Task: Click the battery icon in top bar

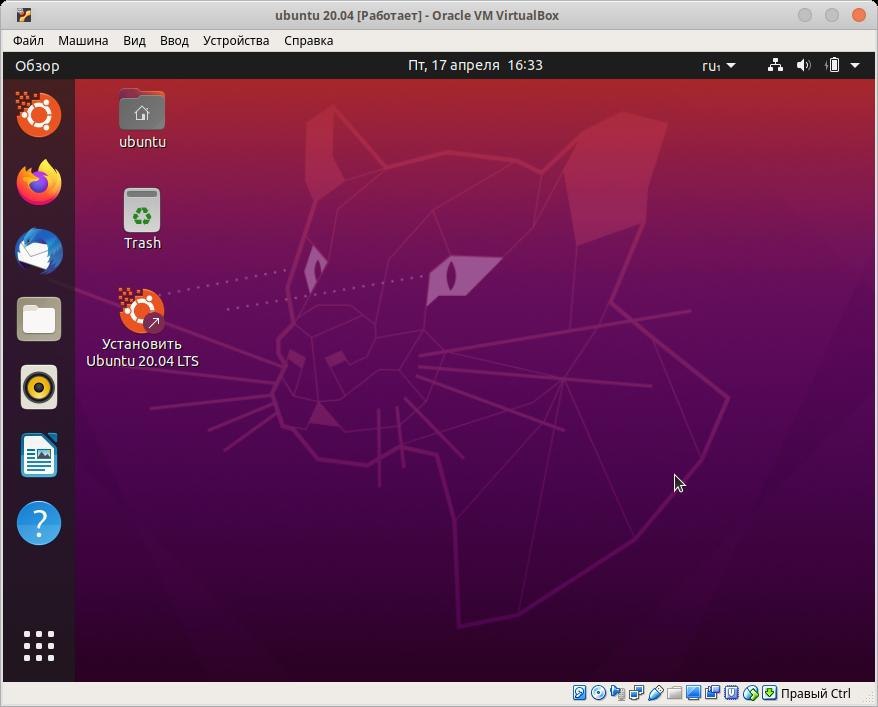Action: (x=833, y=65)
